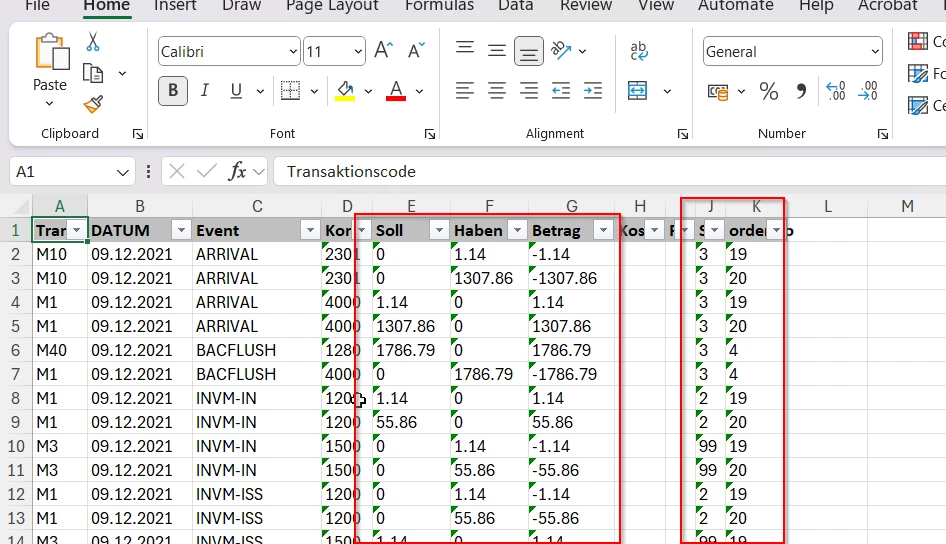946x544 pixels.
Task: Click the Cut scissors icon
Action: click(x=92, y=42)
